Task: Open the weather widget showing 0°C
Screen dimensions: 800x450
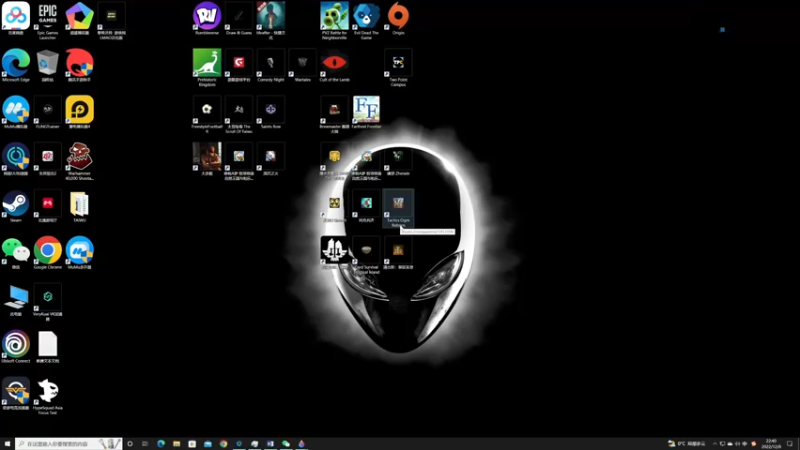Action: pyautogui.click(x=687, y=444)
